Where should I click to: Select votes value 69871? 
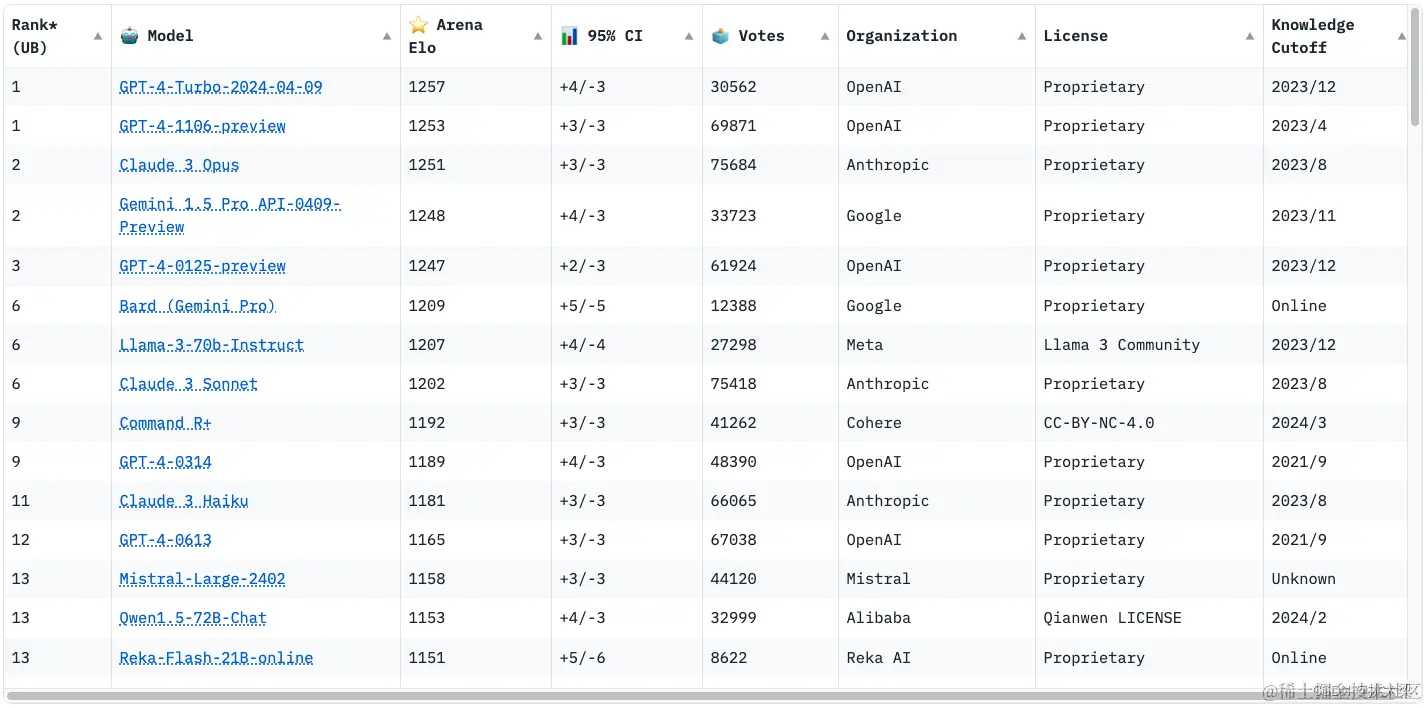point(734,126)
